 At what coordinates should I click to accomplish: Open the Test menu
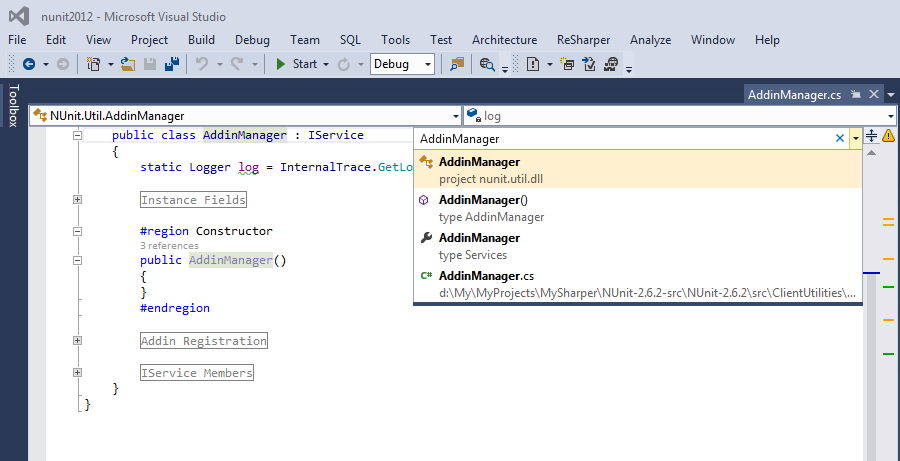[441, 40]
